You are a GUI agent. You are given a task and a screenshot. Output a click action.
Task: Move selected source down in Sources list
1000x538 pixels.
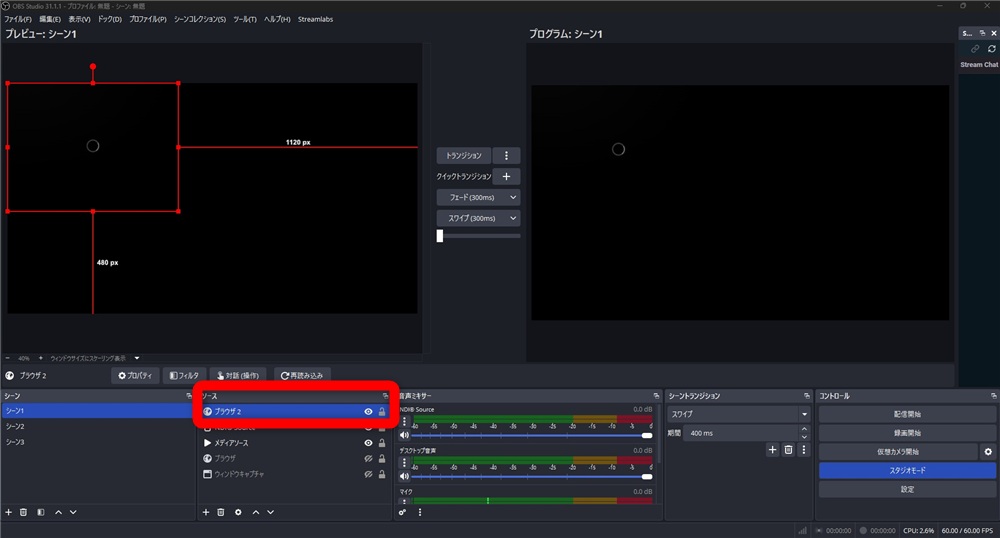click(270, 512)
